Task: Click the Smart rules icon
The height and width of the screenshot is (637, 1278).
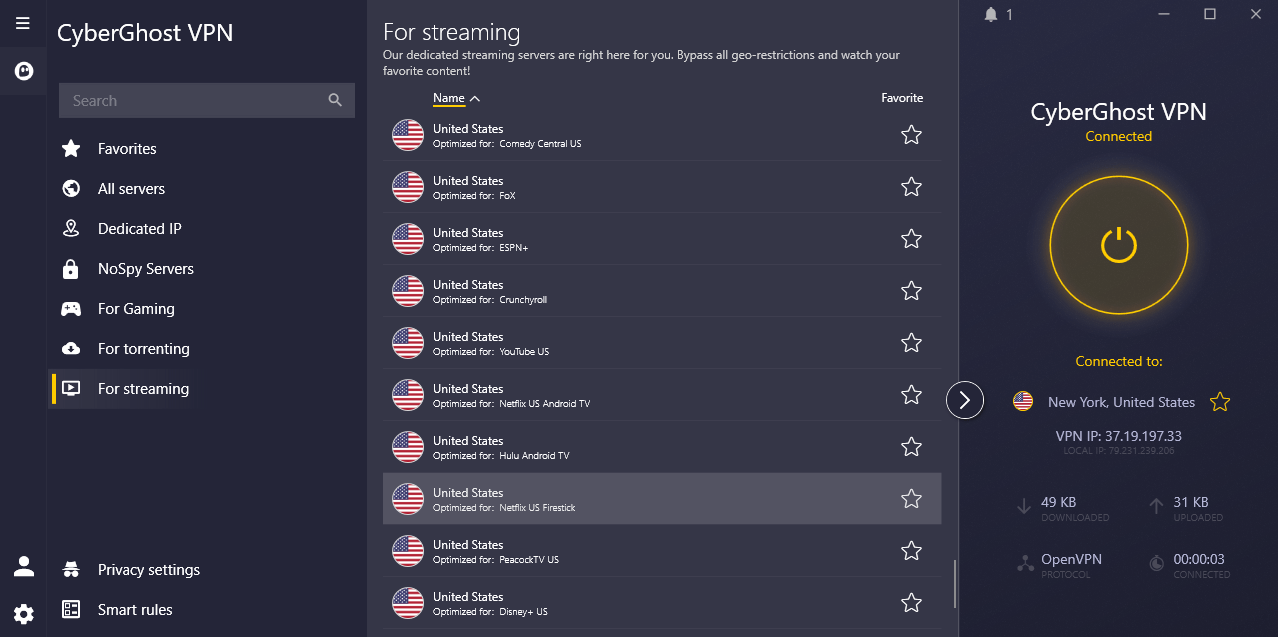Action: click(x=71, y=609)
